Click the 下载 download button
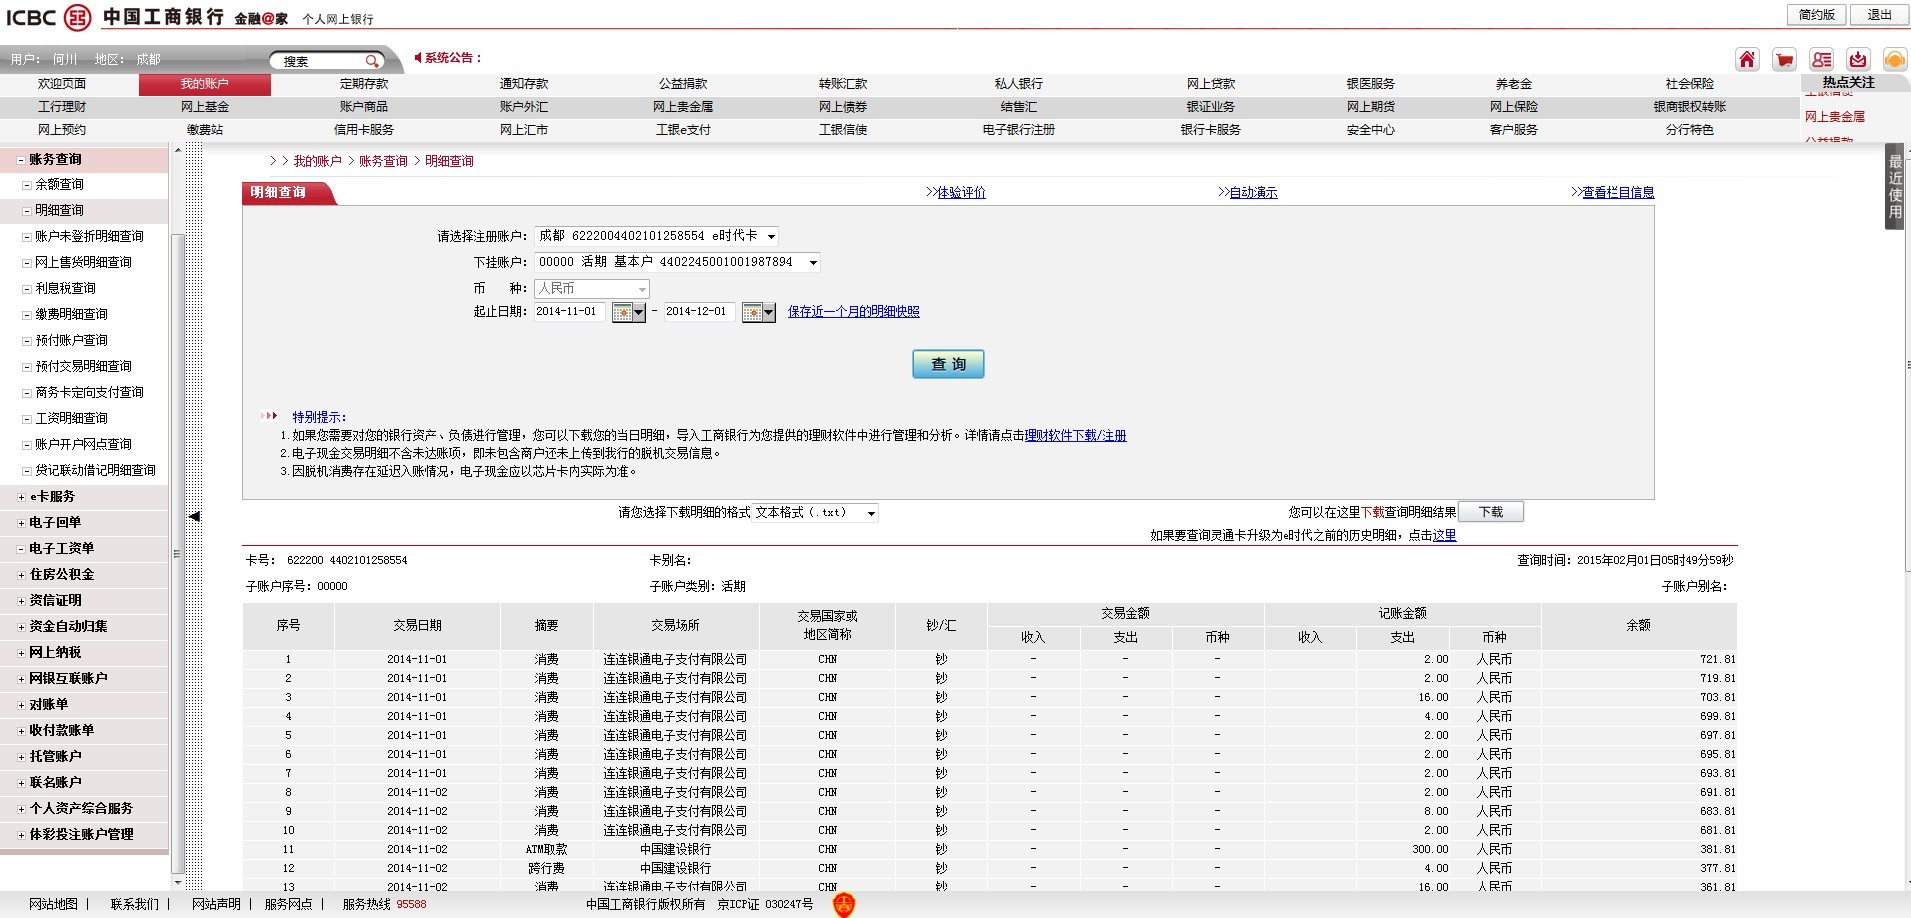1911x918 pixels. (x=1490, y=512)
